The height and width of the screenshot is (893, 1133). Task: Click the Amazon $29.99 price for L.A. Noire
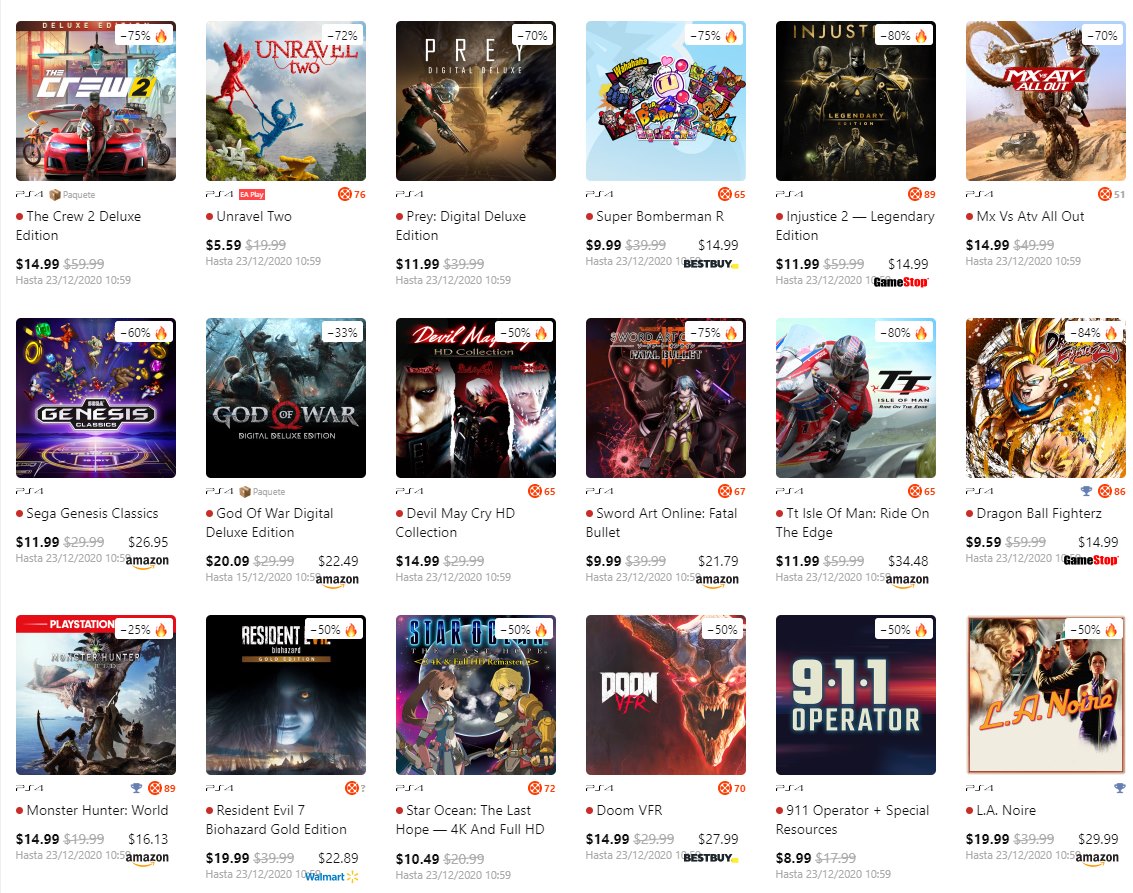[1098, 839]
